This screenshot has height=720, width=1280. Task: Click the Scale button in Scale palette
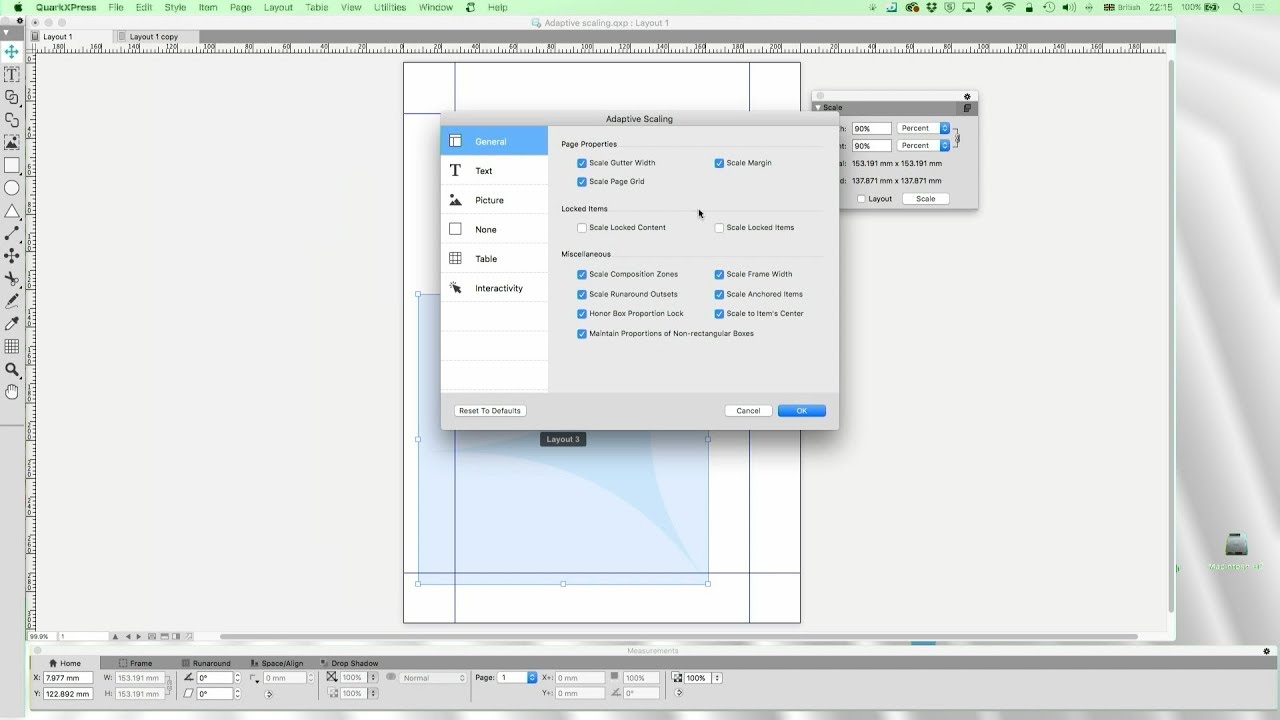tap(926, 199)
